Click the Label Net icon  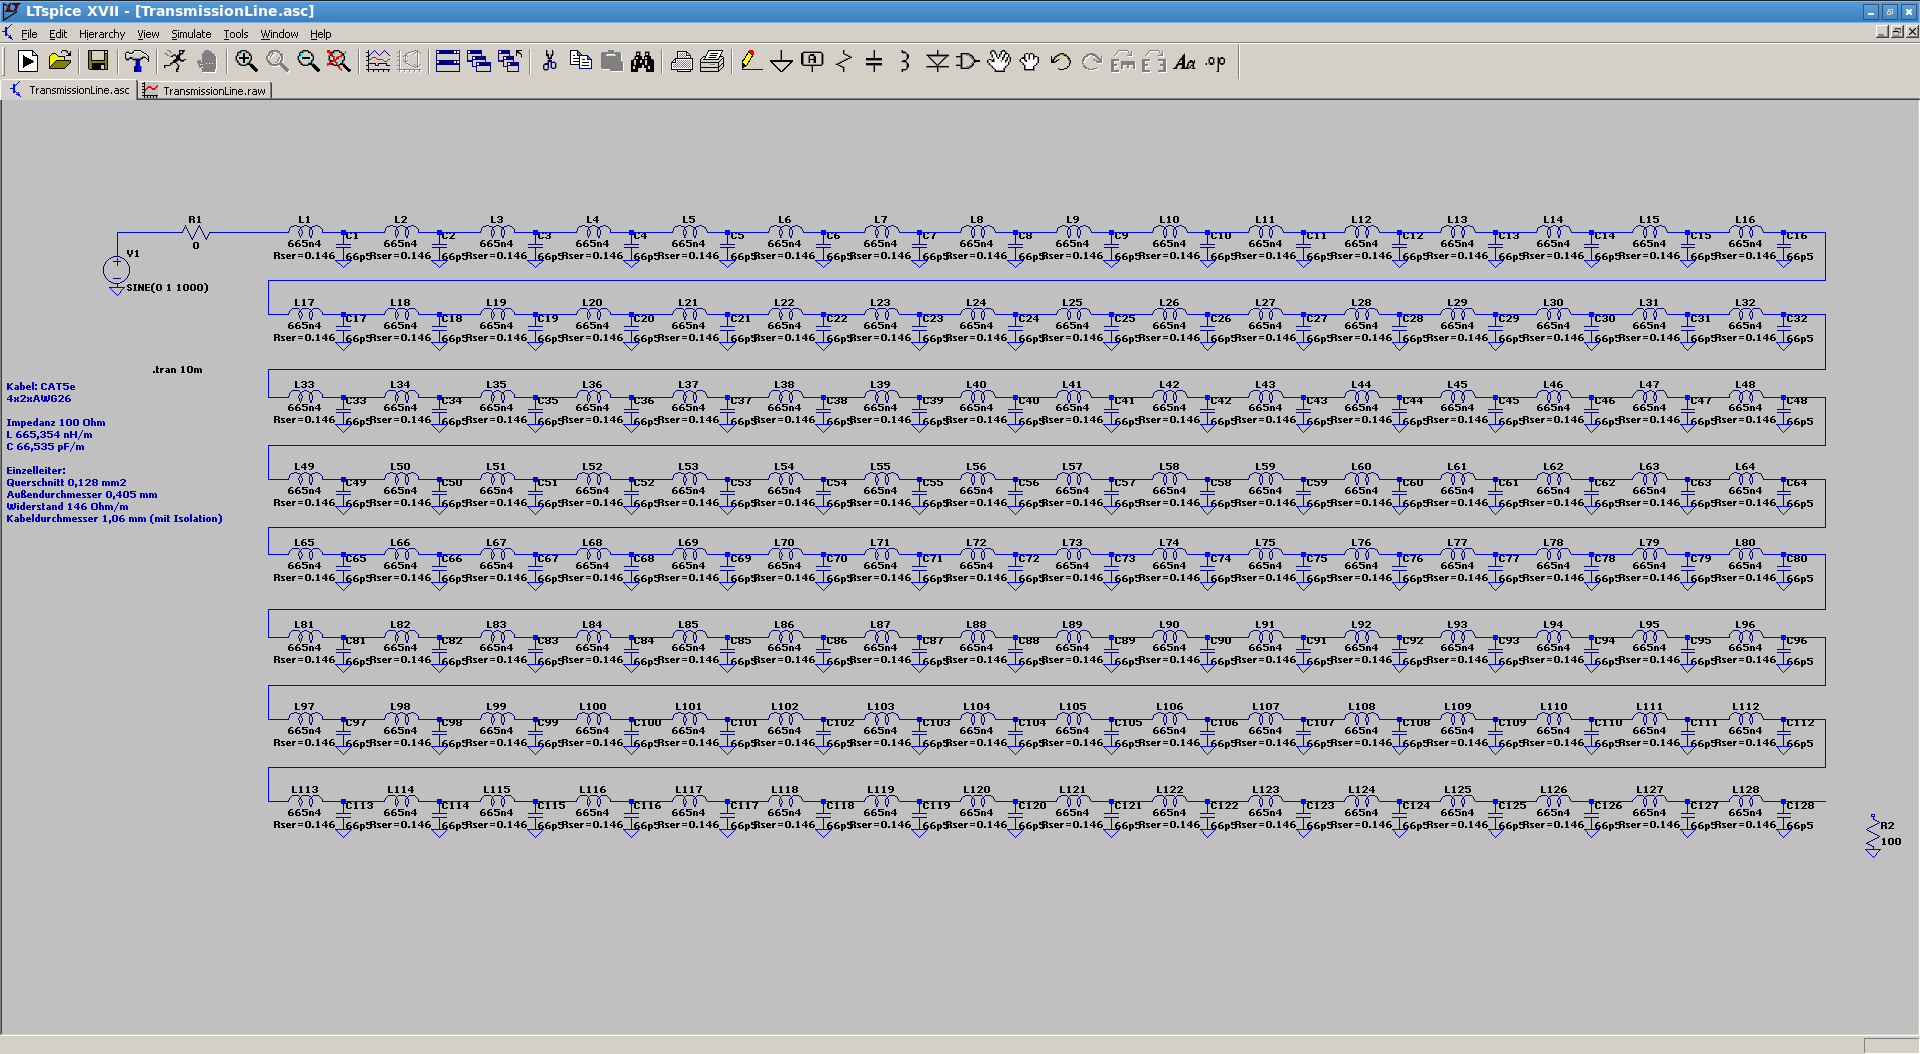pyautogui.click(x=813, y=62)
